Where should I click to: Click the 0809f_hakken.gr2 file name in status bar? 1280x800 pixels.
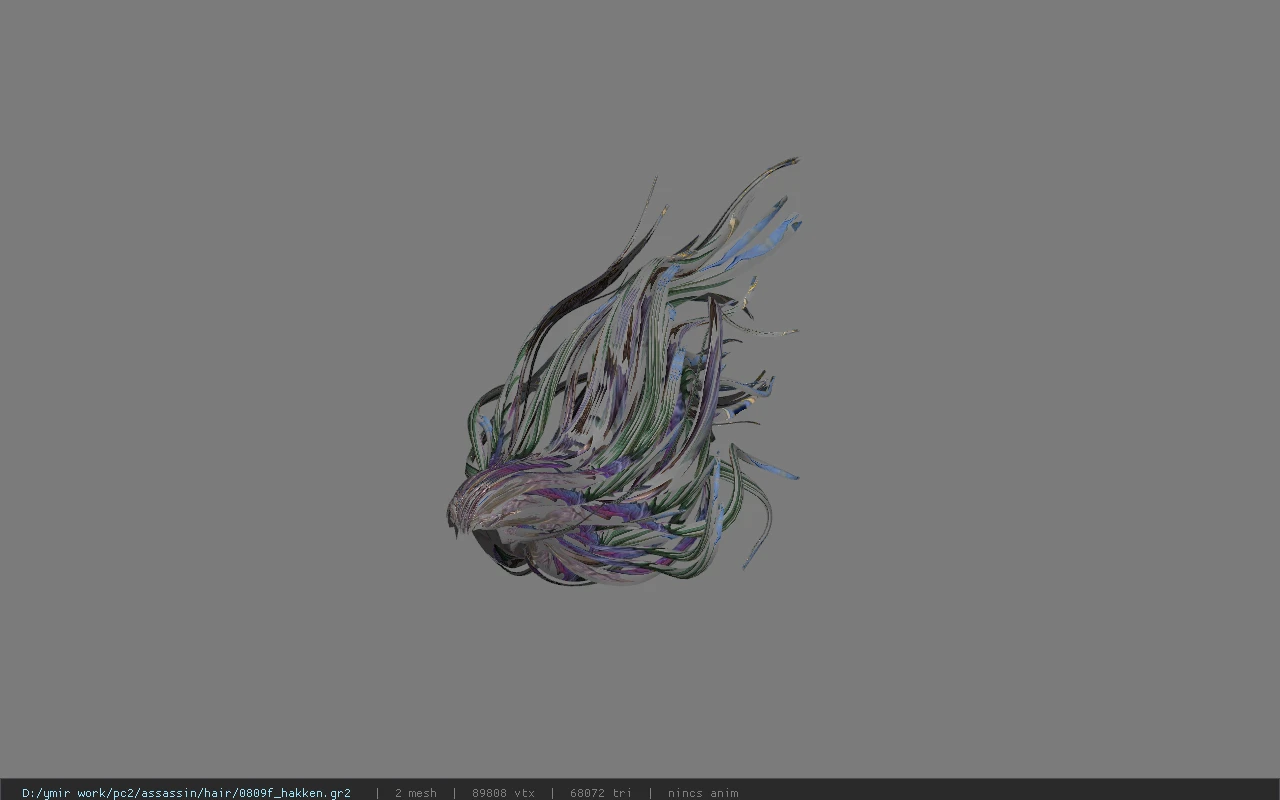click(293, 793)
